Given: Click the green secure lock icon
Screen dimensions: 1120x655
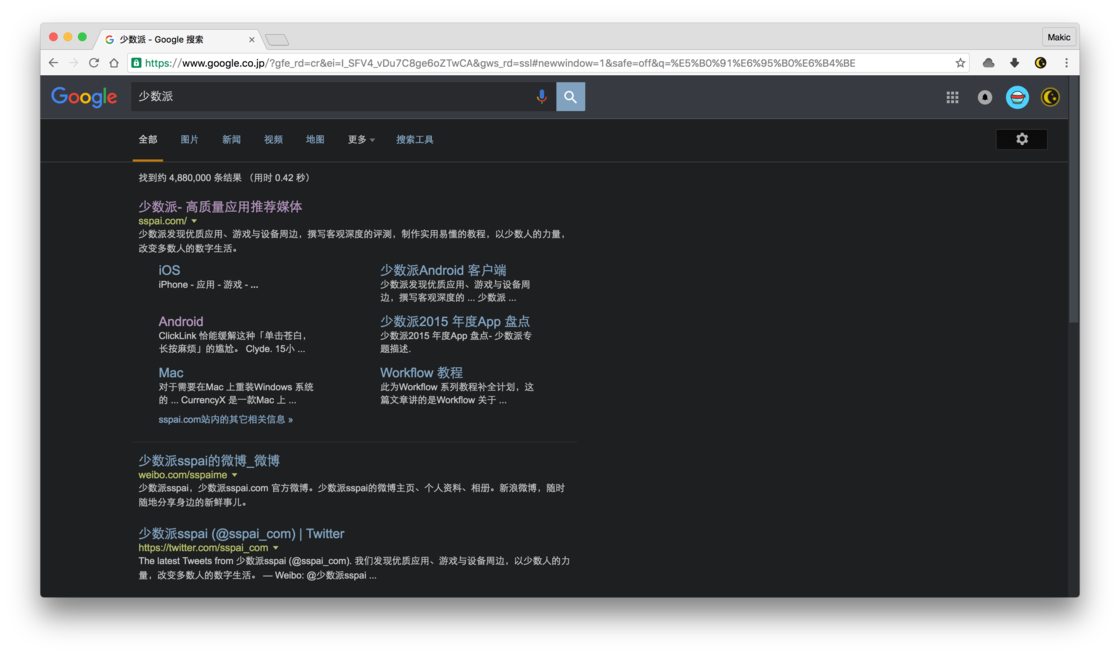Looking at the screenshot, I should coord(136,63).
